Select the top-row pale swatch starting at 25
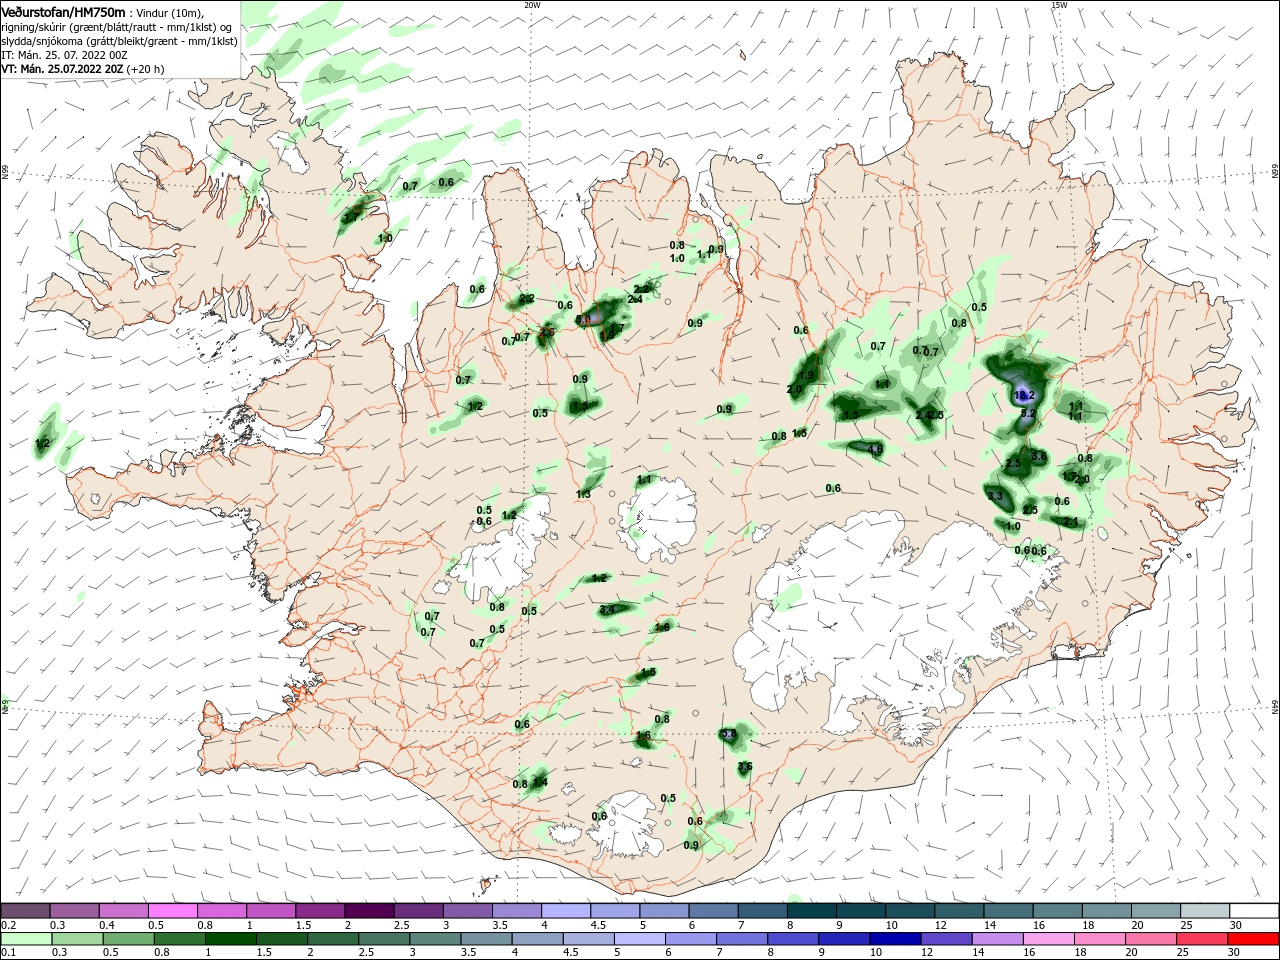The width and height of the screenshot is (1280, 960). coord(1204,910)
